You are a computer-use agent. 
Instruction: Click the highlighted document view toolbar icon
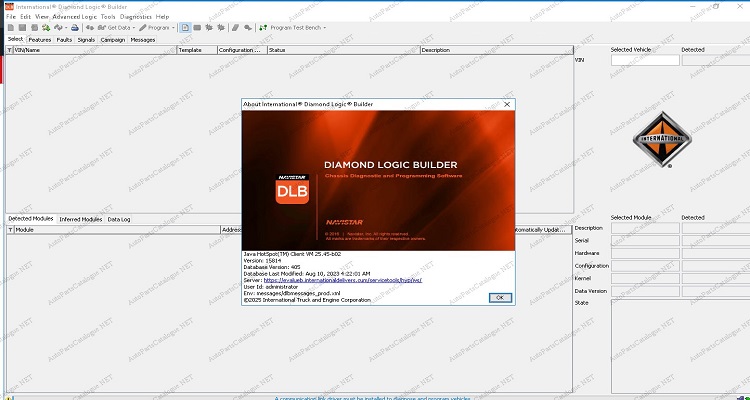click(186, 28)
